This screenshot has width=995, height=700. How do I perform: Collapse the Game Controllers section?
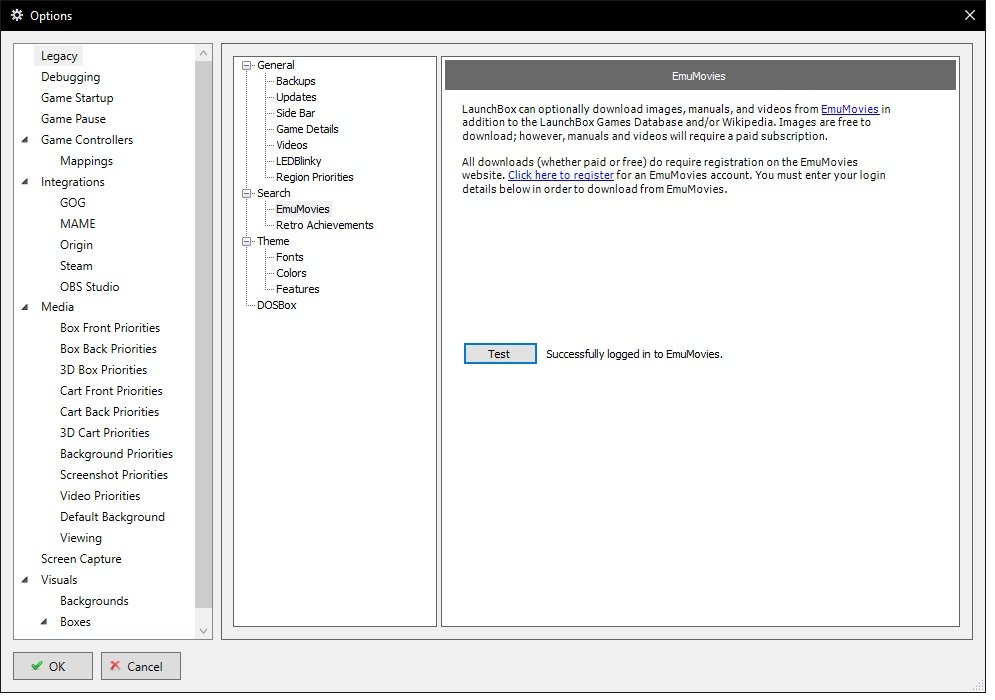click(x=25, y=140)
